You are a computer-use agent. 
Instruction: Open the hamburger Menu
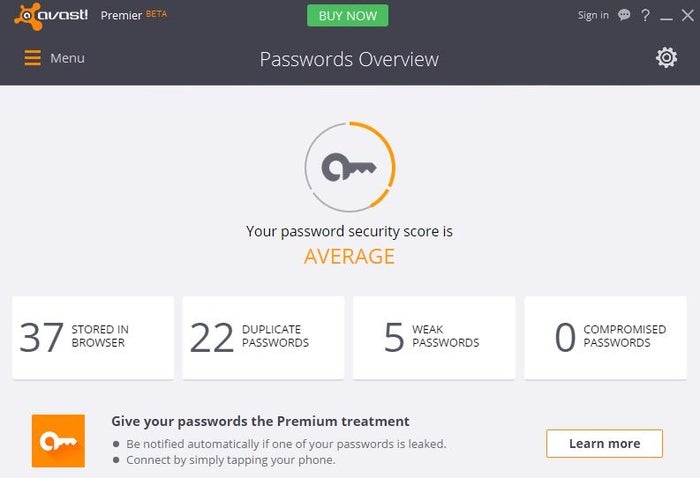(x=54, y=58)
